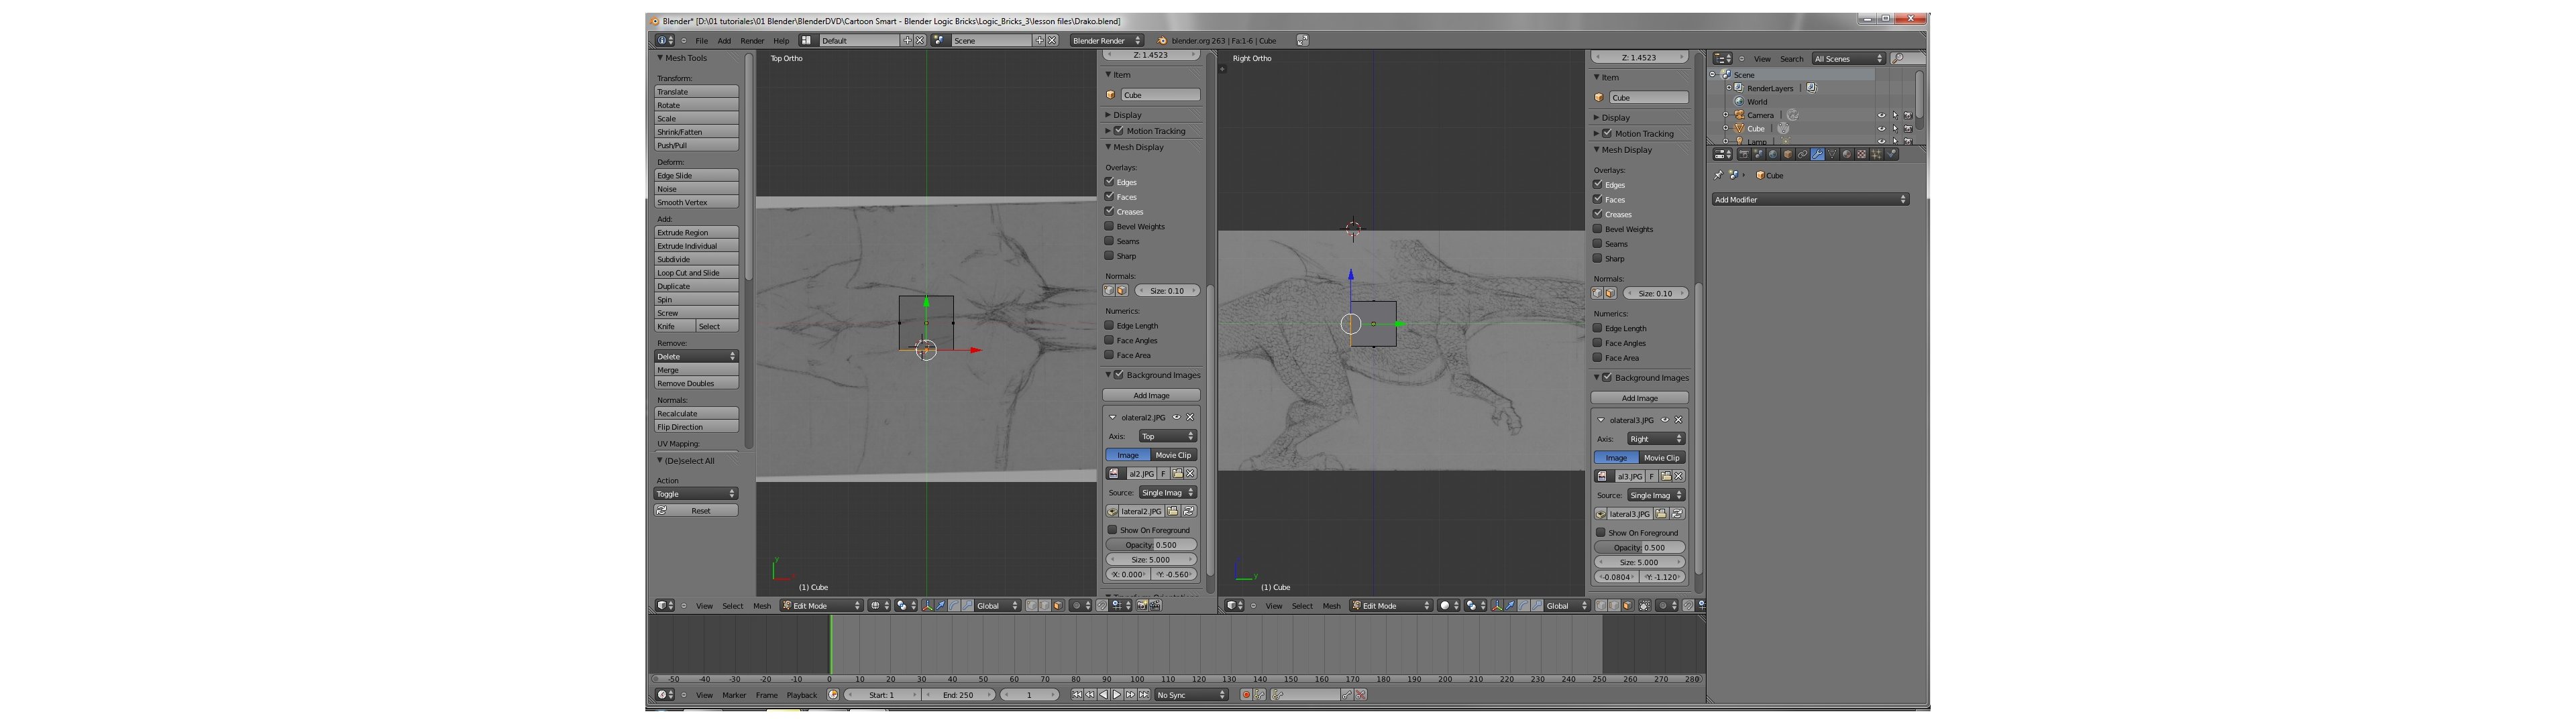Click Add Image in the left Background Images panel
This screenshot has width=2576, height=724.
(1151, 396)
